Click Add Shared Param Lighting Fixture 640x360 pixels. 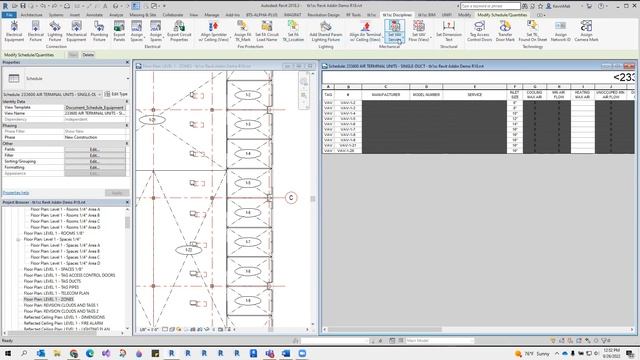(326, 31)
